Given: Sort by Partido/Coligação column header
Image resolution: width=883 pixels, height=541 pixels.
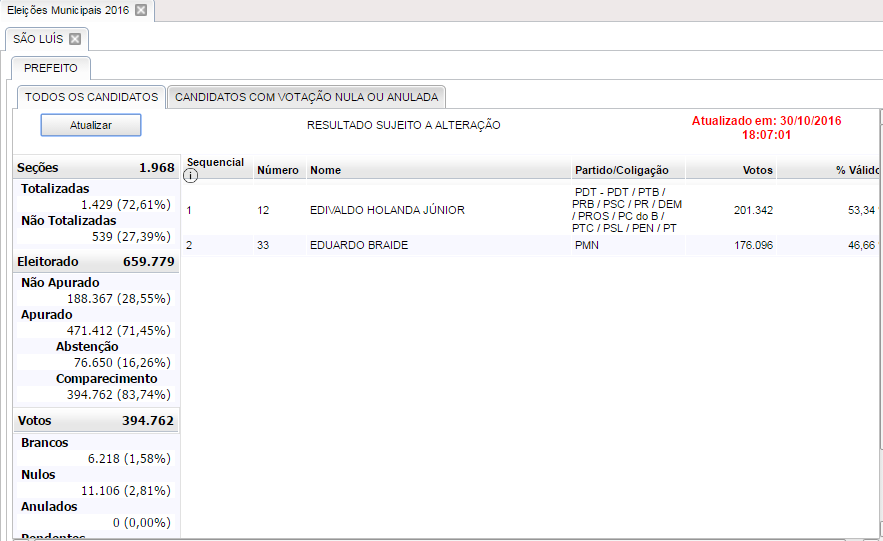Looking at the screenshot, I should (621, 170).
